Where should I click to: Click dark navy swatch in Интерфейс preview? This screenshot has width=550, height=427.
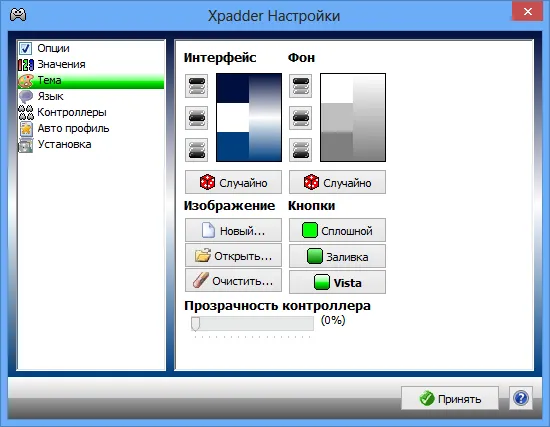(x=233, y=88)
